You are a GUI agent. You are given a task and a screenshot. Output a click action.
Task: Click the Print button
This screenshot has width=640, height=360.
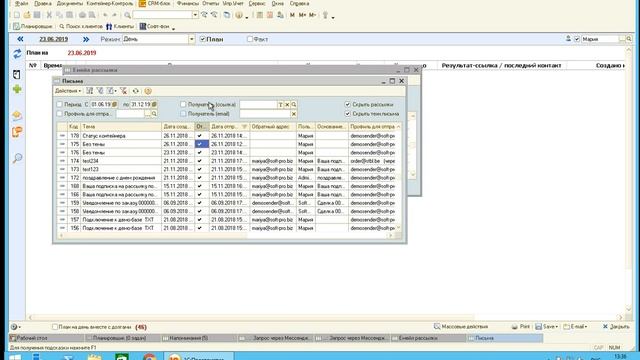click(521, 327)
